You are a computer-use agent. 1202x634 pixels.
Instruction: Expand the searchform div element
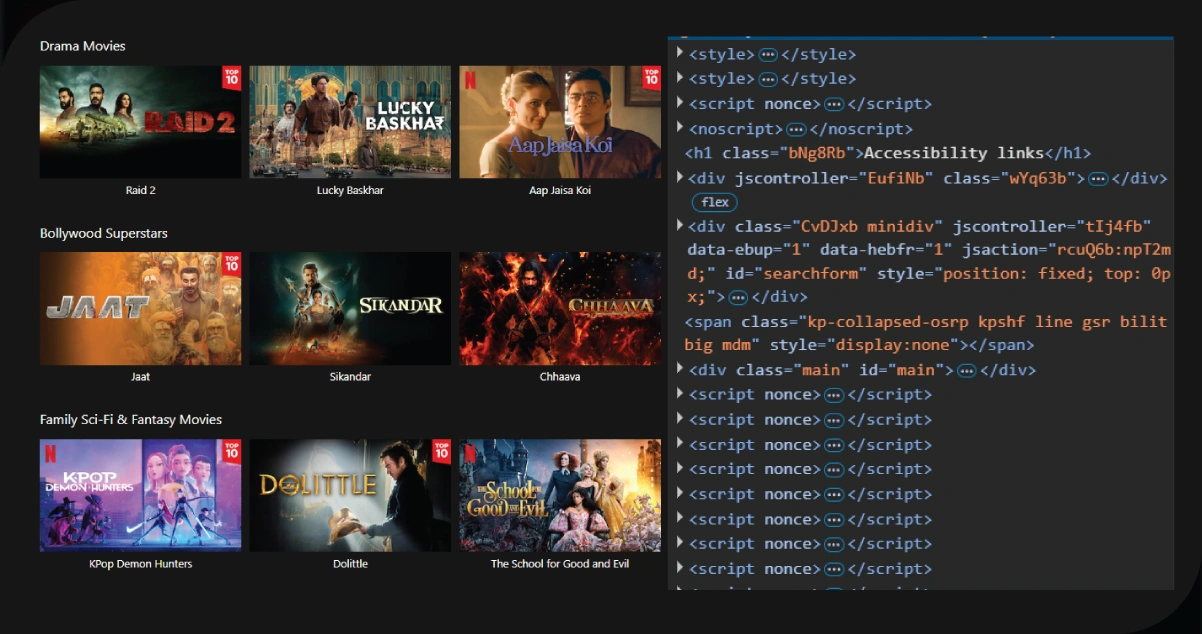pyautogui.click(x=679, y=226)
